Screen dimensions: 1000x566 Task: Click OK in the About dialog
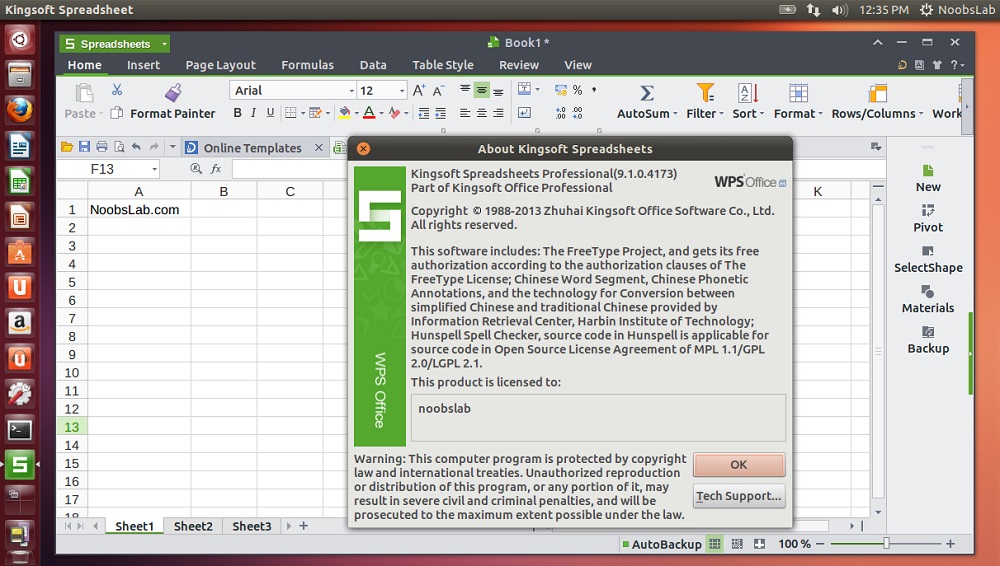coord(739,465)
